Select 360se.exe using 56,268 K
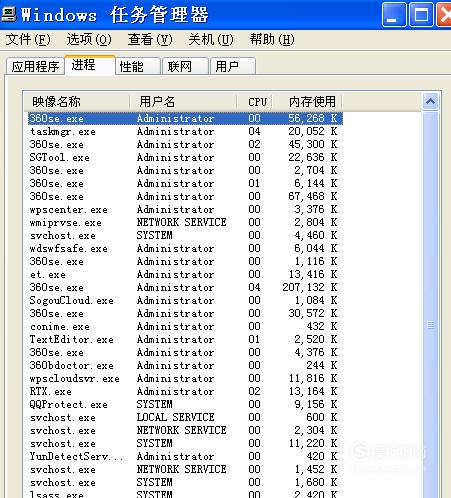 (x=185, y=118)
